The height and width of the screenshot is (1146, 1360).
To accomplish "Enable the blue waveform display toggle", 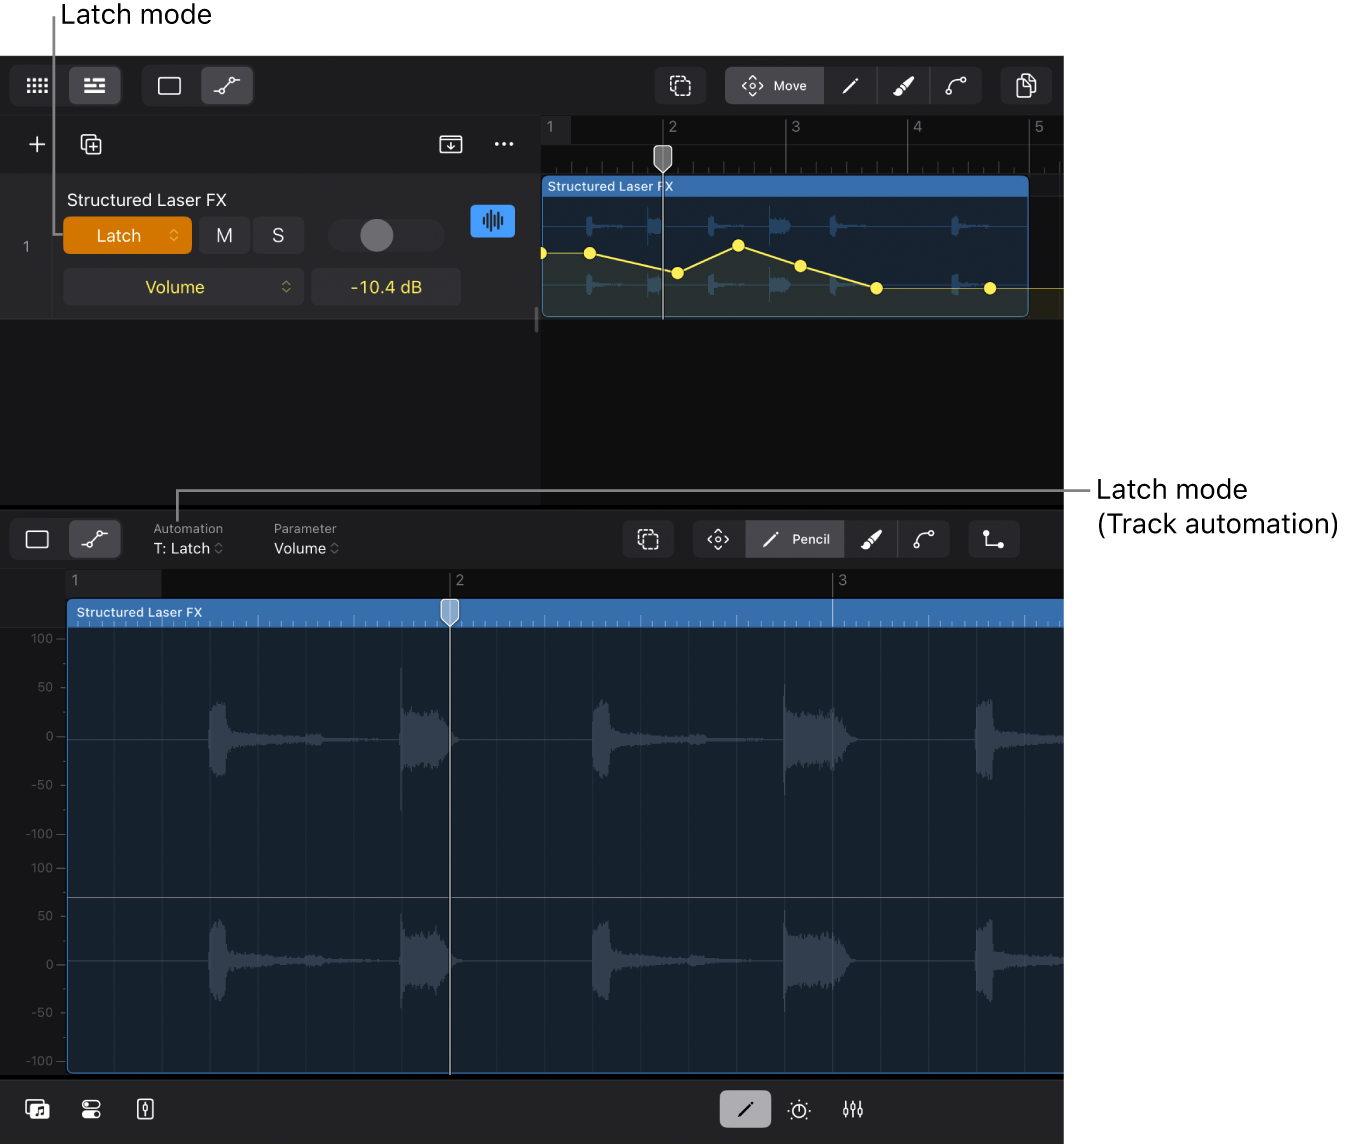I will click(x=492, y=221).
